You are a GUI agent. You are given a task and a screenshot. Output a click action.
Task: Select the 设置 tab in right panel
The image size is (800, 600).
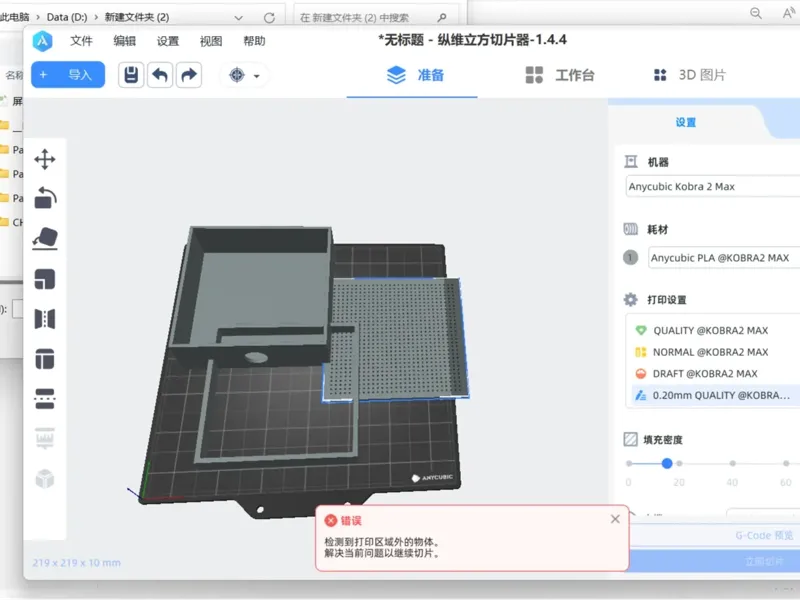[x=685, y=122]
